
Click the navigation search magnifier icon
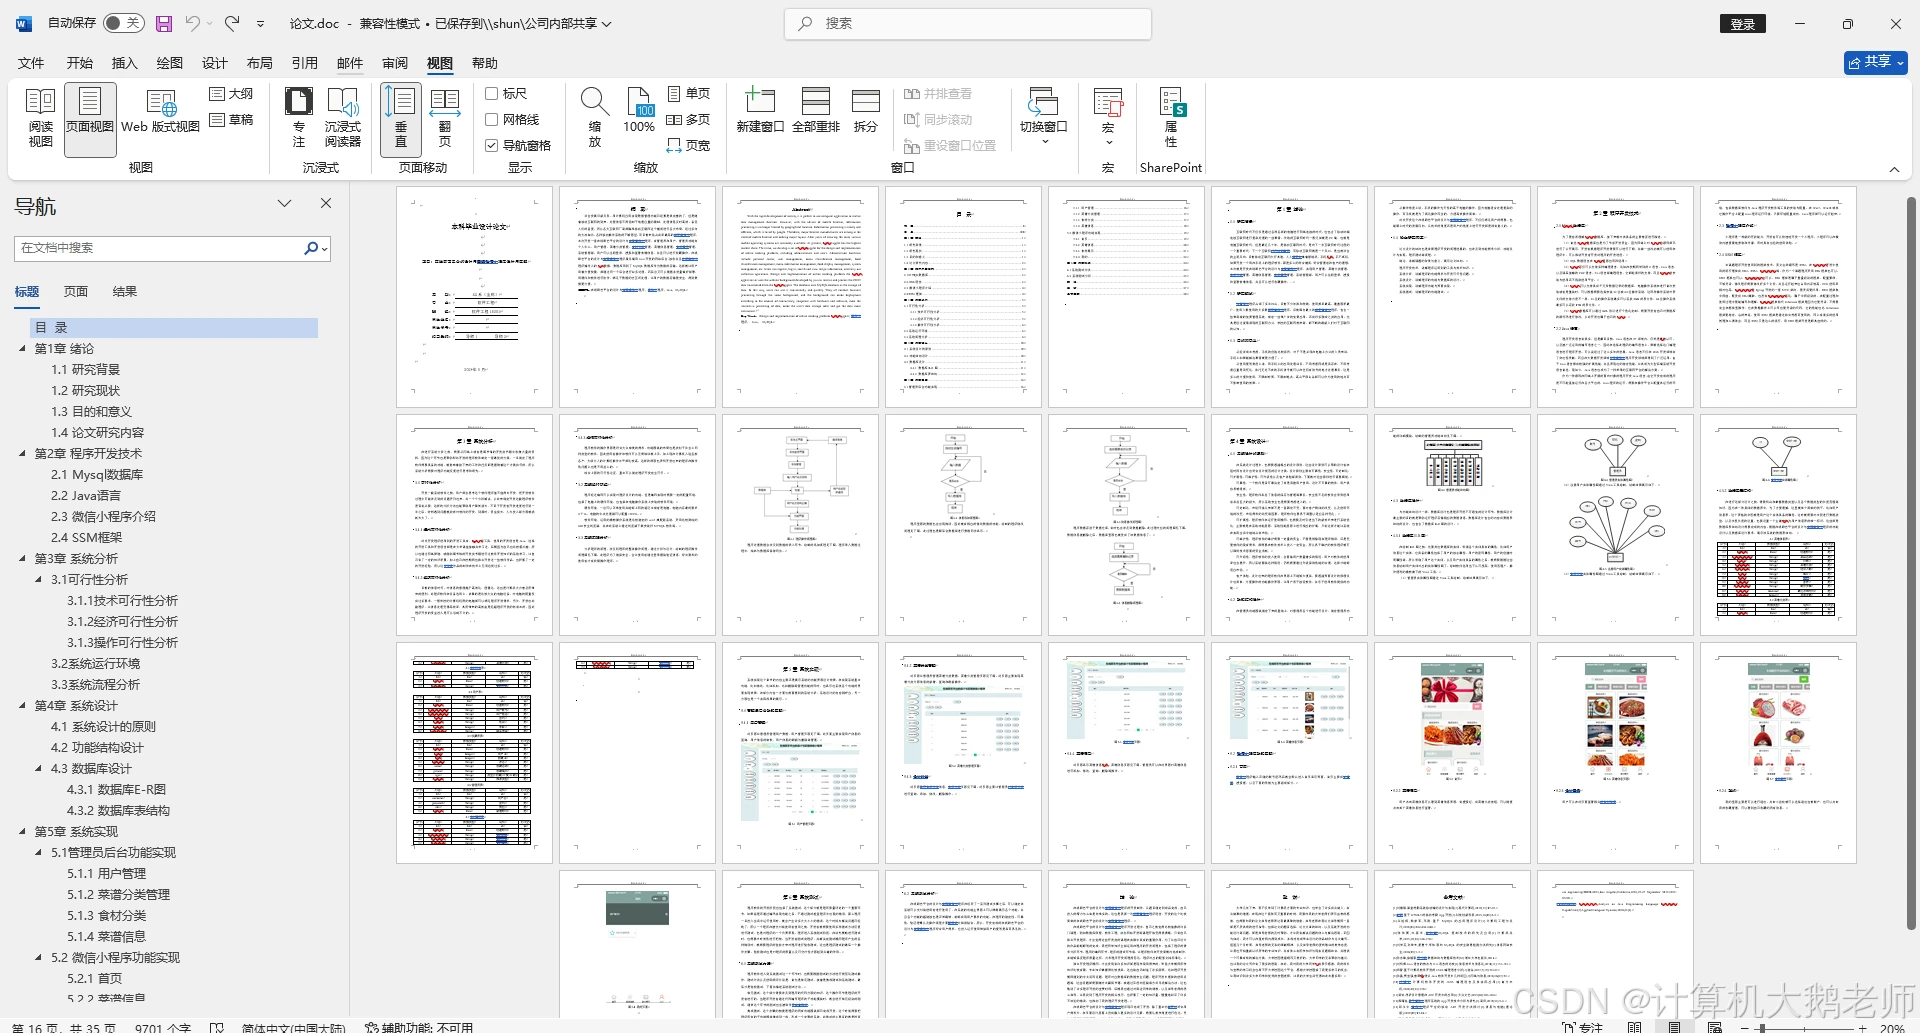click(311, 248)
